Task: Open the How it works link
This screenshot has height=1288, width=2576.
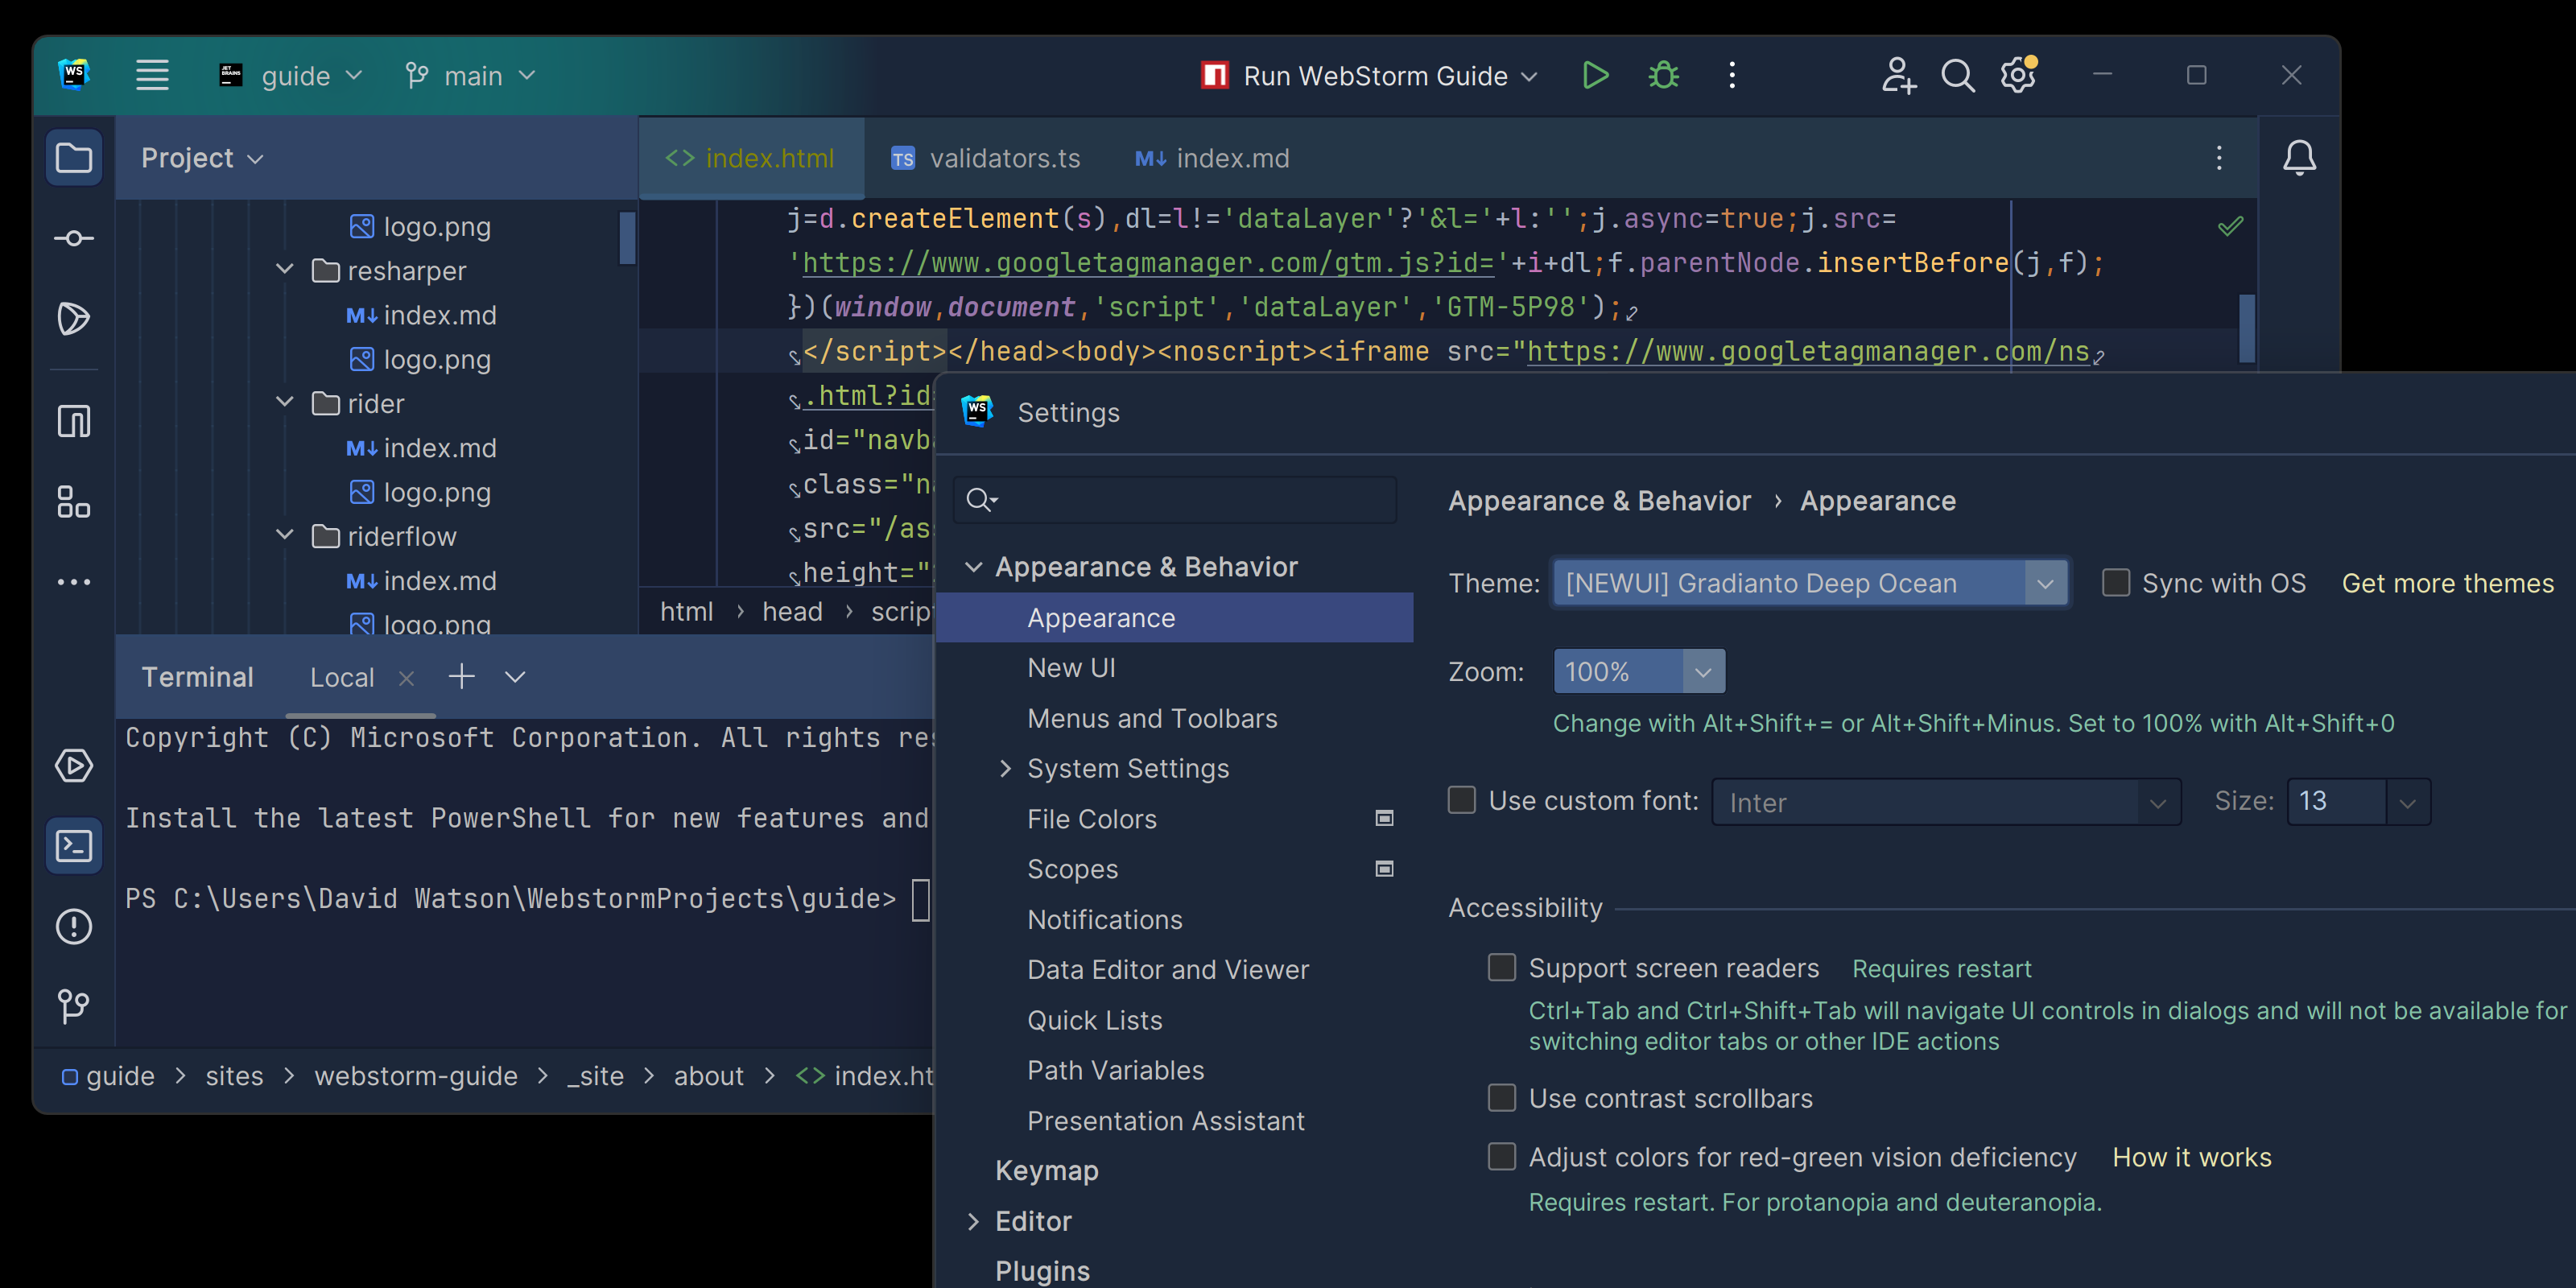Action: (2192, 1157)
